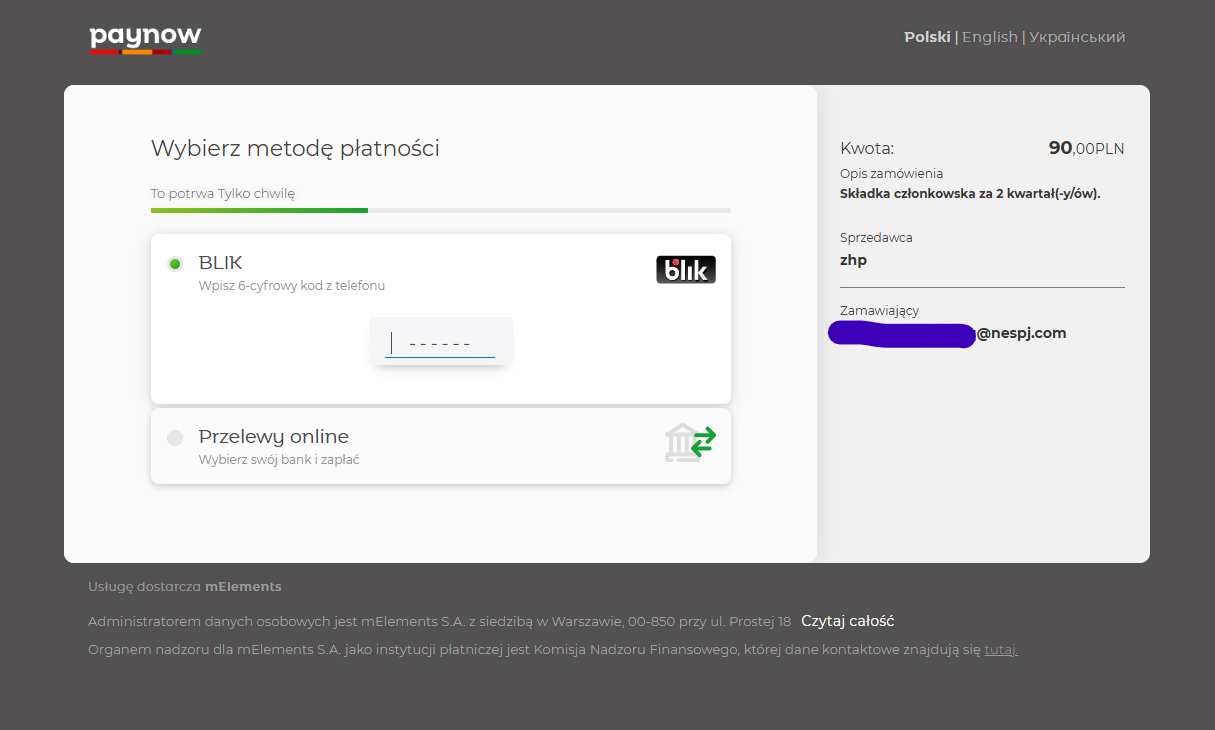
Task: Switch language to English
Action: 989,37
